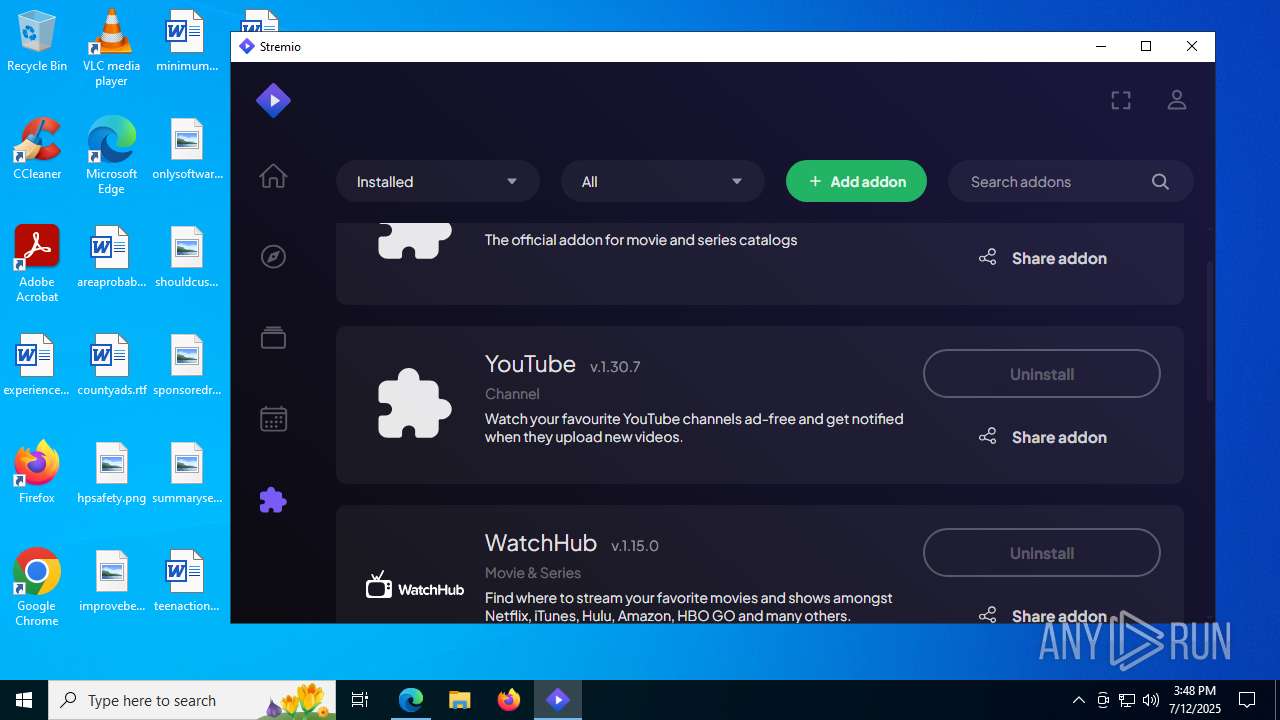
Task: Open the Discover compass icon
Action: point(273,257)
